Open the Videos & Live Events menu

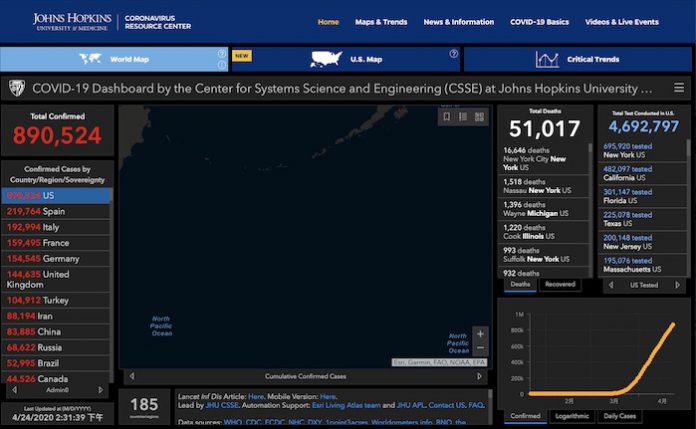point(621,22)
